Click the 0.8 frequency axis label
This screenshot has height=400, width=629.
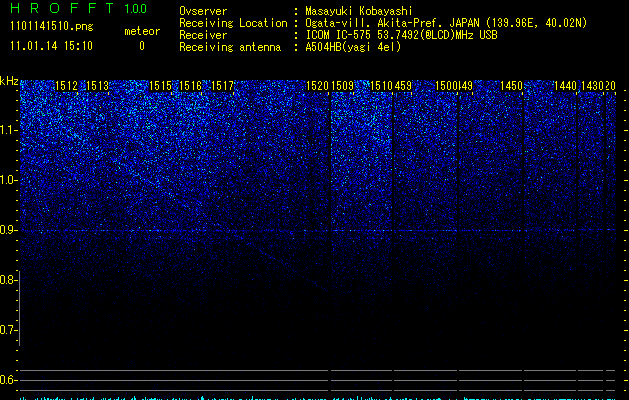coord(8,280)
